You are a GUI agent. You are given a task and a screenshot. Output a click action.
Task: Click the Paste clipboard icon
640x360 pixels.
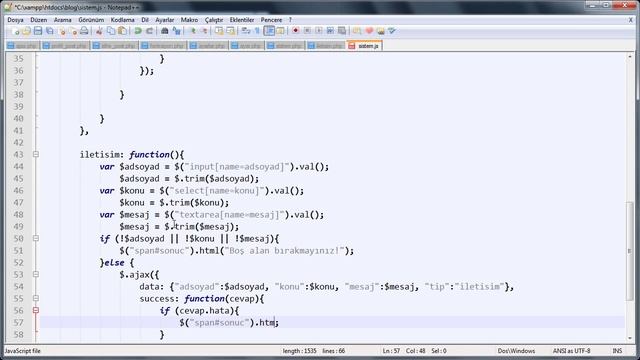(x=122, y=31)
